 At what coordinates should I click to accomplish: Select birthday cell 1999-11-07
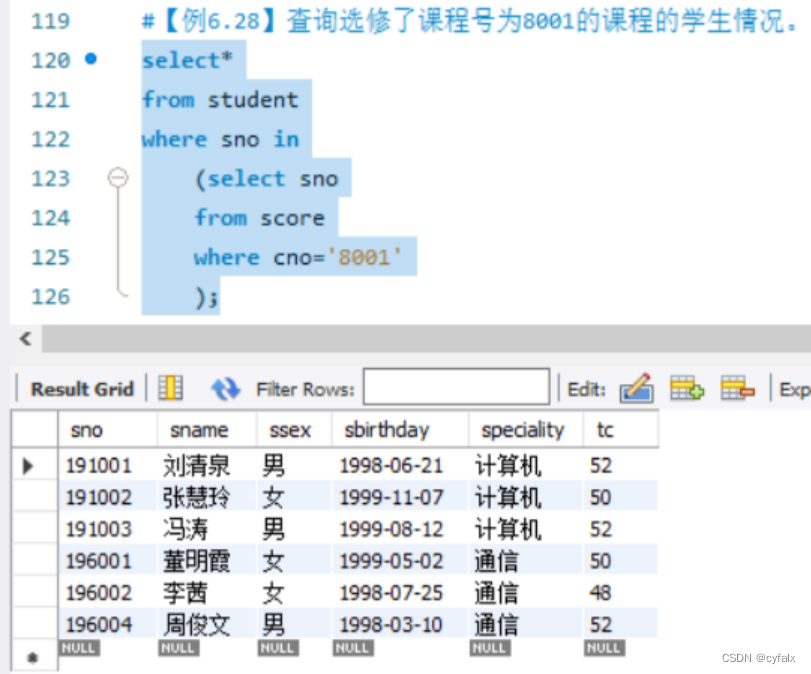click(x=400, y=497)
